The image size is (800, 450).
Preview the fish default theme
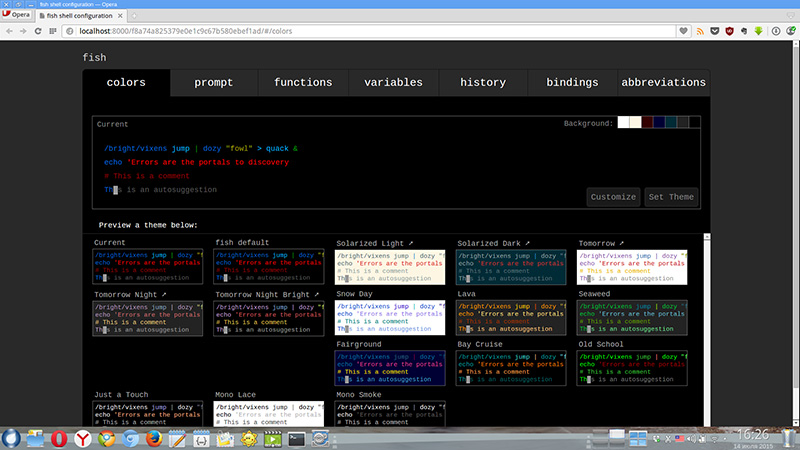pyautogui.click(x=268, y=266)
